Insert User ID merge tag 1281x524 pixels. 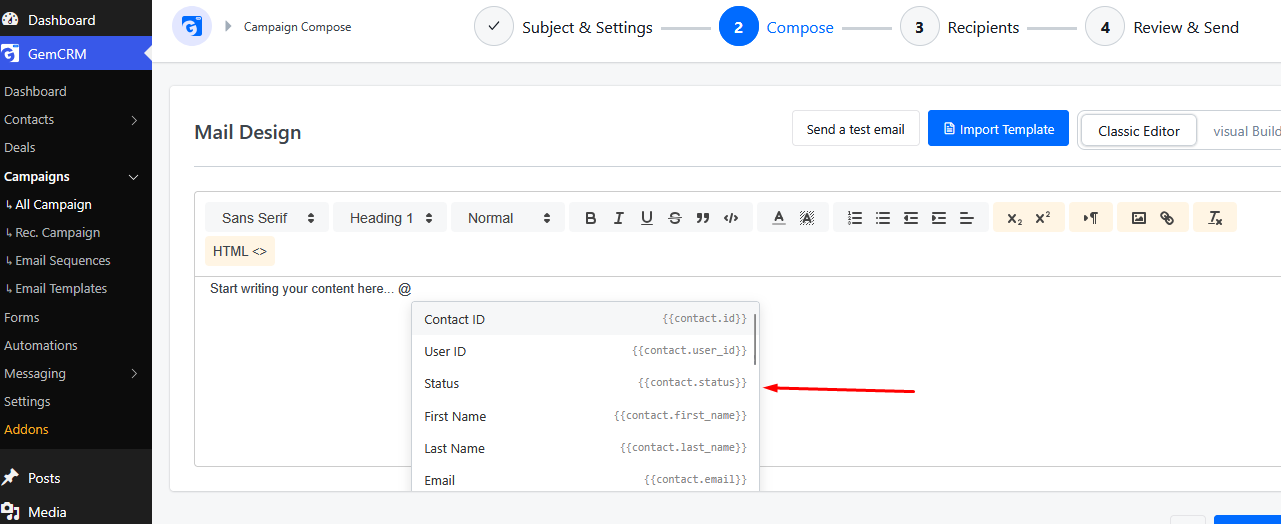(x=585, y=351)
